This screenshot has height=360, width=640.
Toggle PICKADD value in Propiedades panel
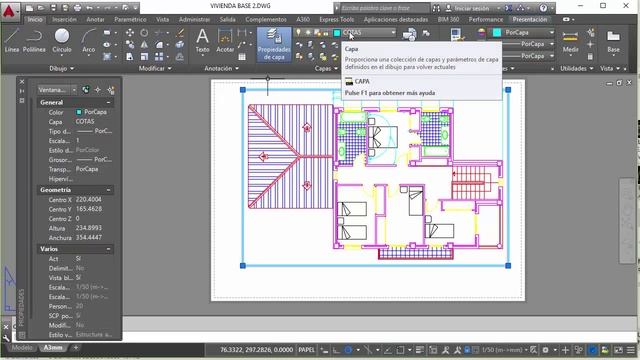click(x=85, y=90)
